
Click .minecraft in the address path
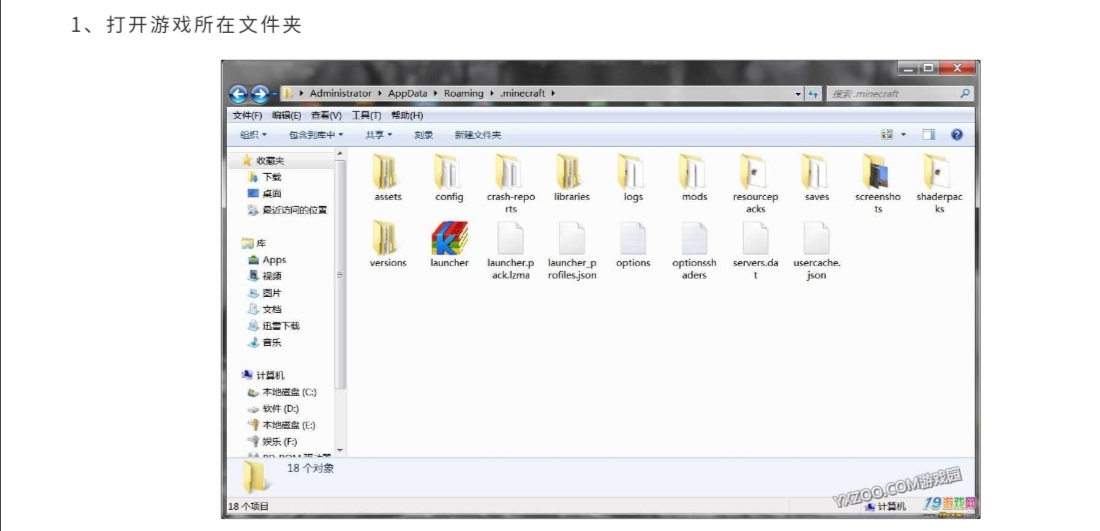point(522,93)
